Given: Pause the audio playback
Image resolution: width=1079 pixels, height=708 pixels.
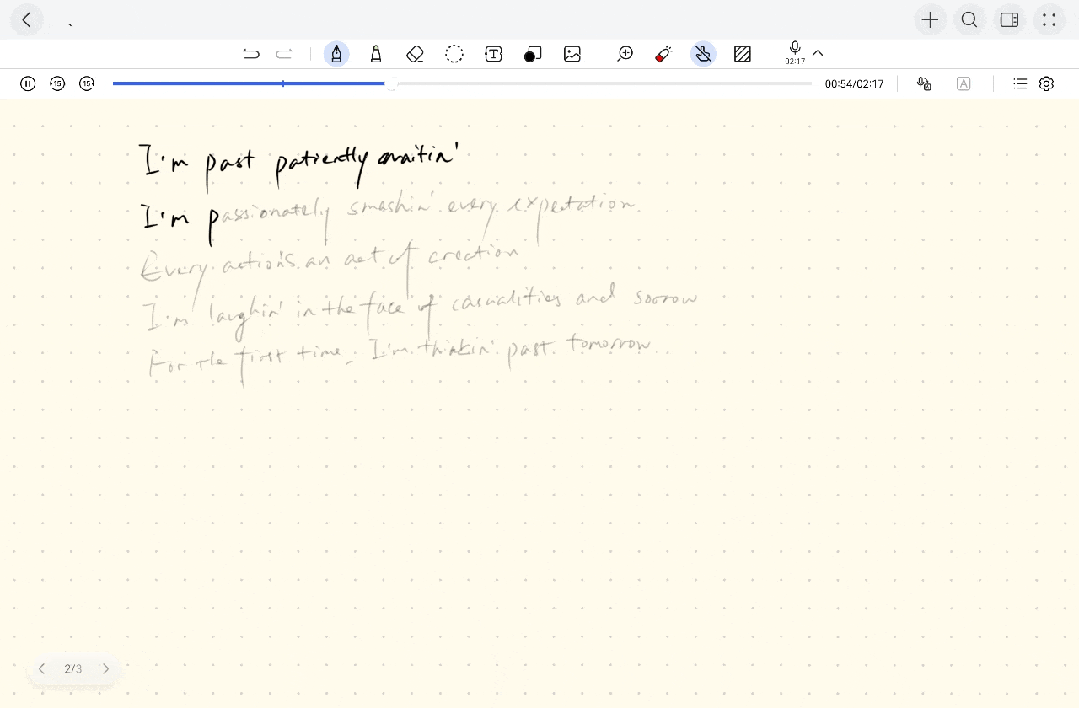Looking at the screenshot, I should [x=28, y=83].
